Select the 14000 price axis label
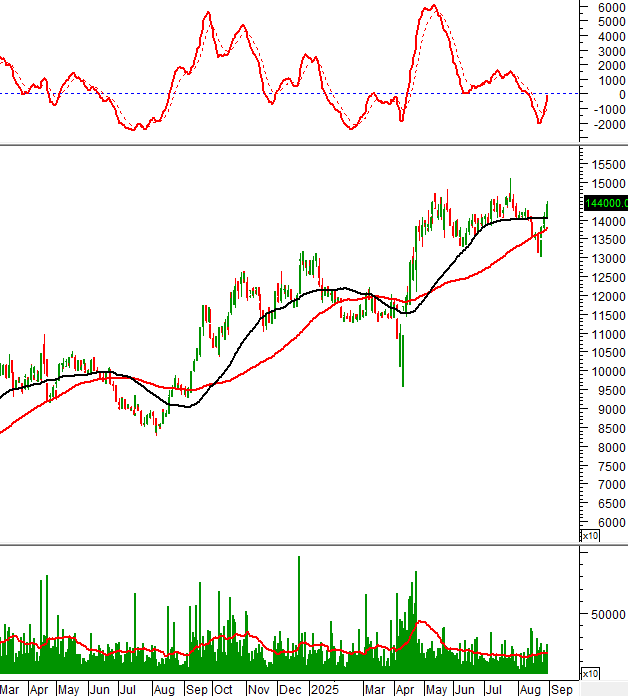The height and width of the screenshot is (696, 628). point(608,221)
